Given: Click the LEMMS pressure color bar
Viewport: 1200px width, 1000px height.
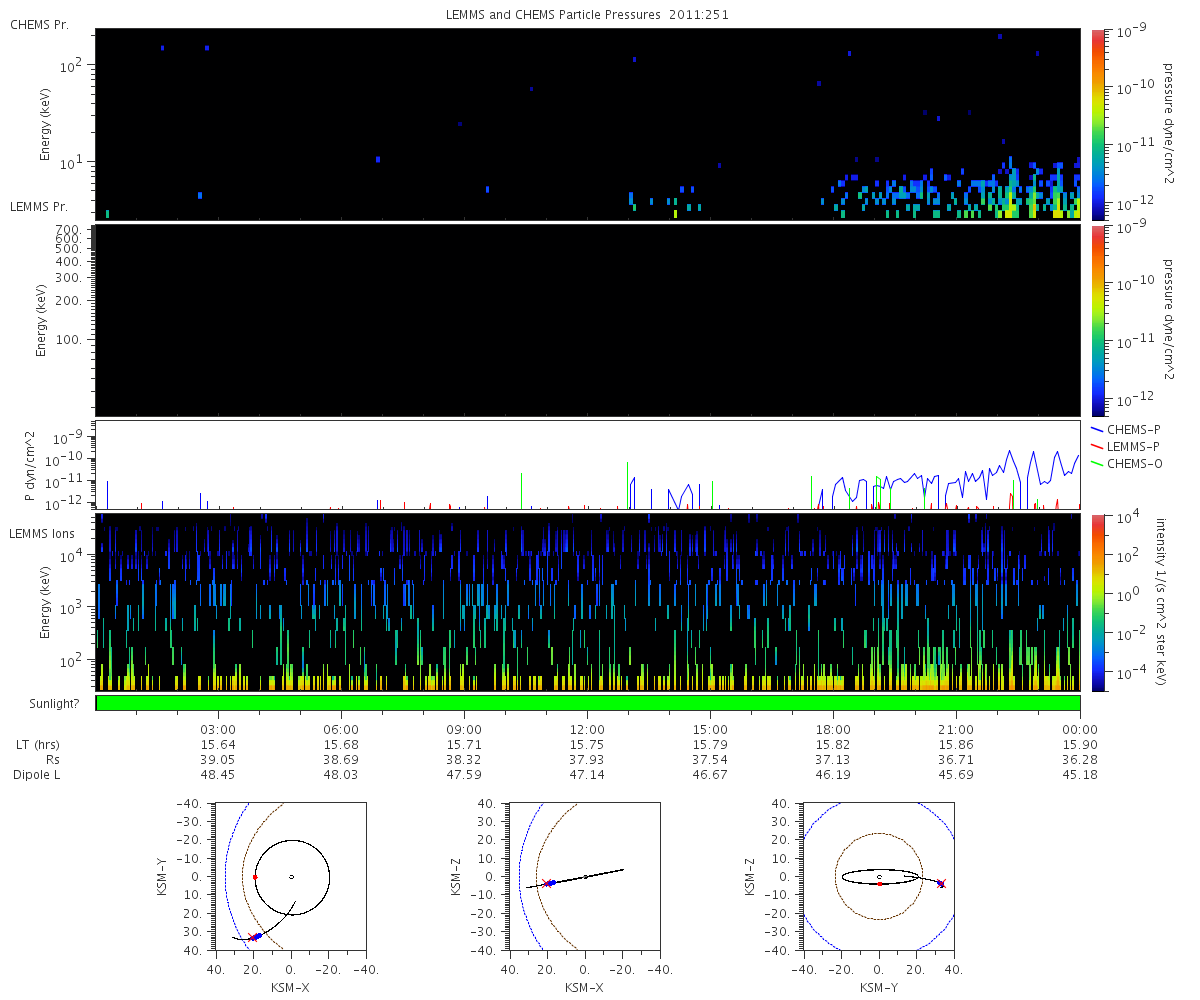Looking at the screenshot, I should (1098, 320).
